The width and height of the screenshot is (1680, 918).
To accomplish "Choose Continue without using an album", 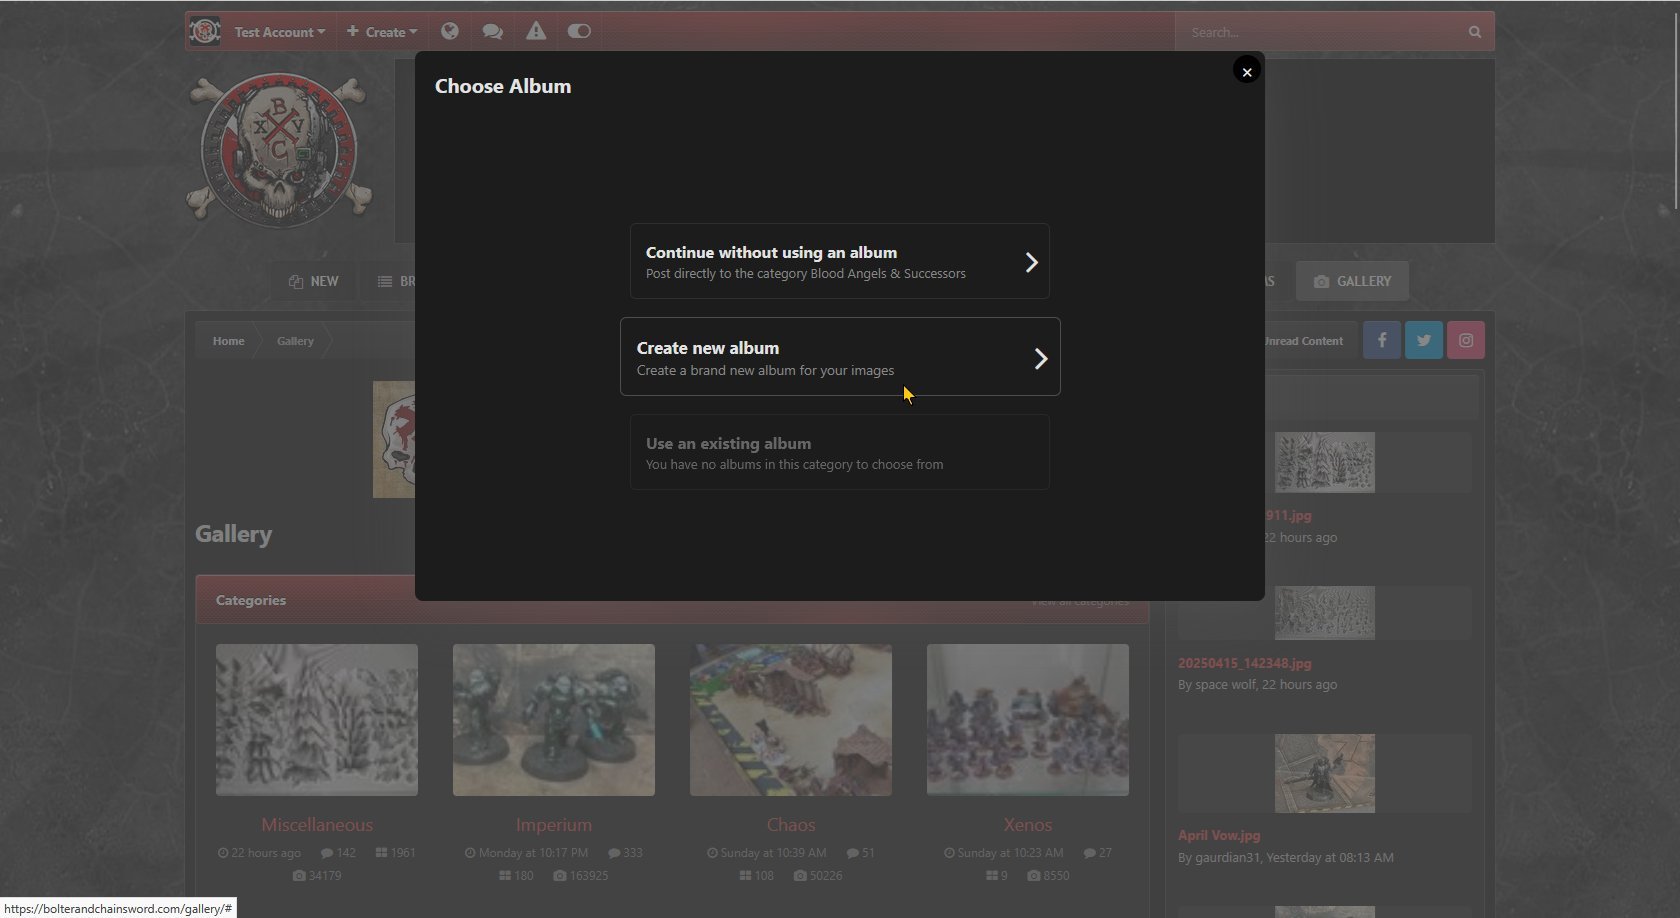I will click(x=840, y=261).
